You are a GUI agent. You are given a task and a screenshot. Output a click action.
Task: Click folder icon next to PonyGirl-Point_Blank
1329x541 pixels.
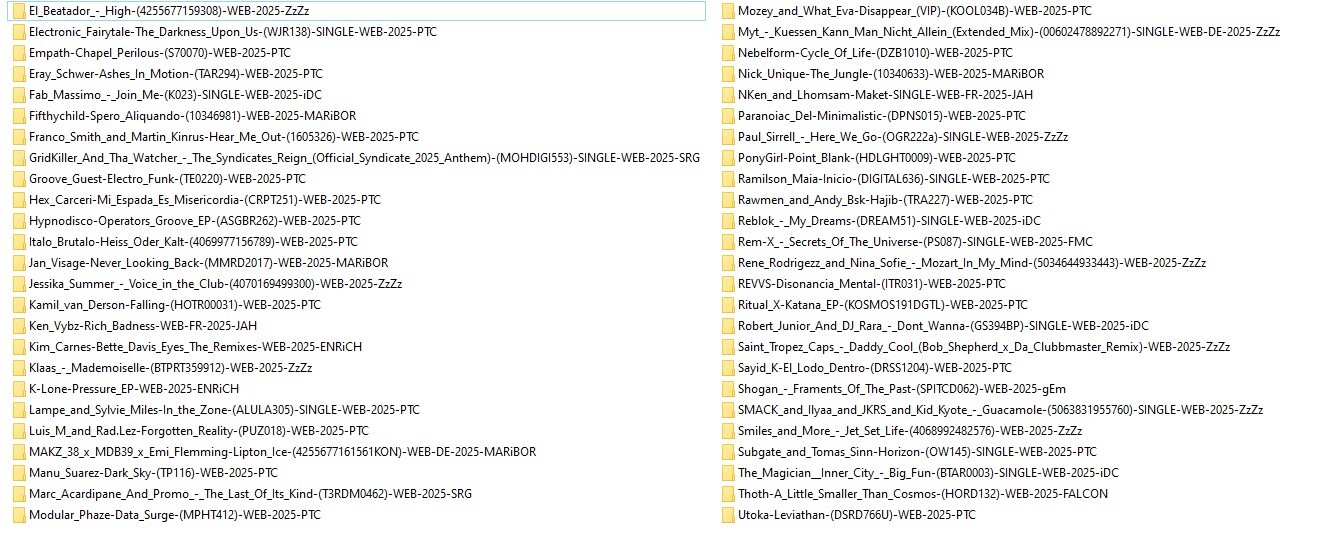728,158
